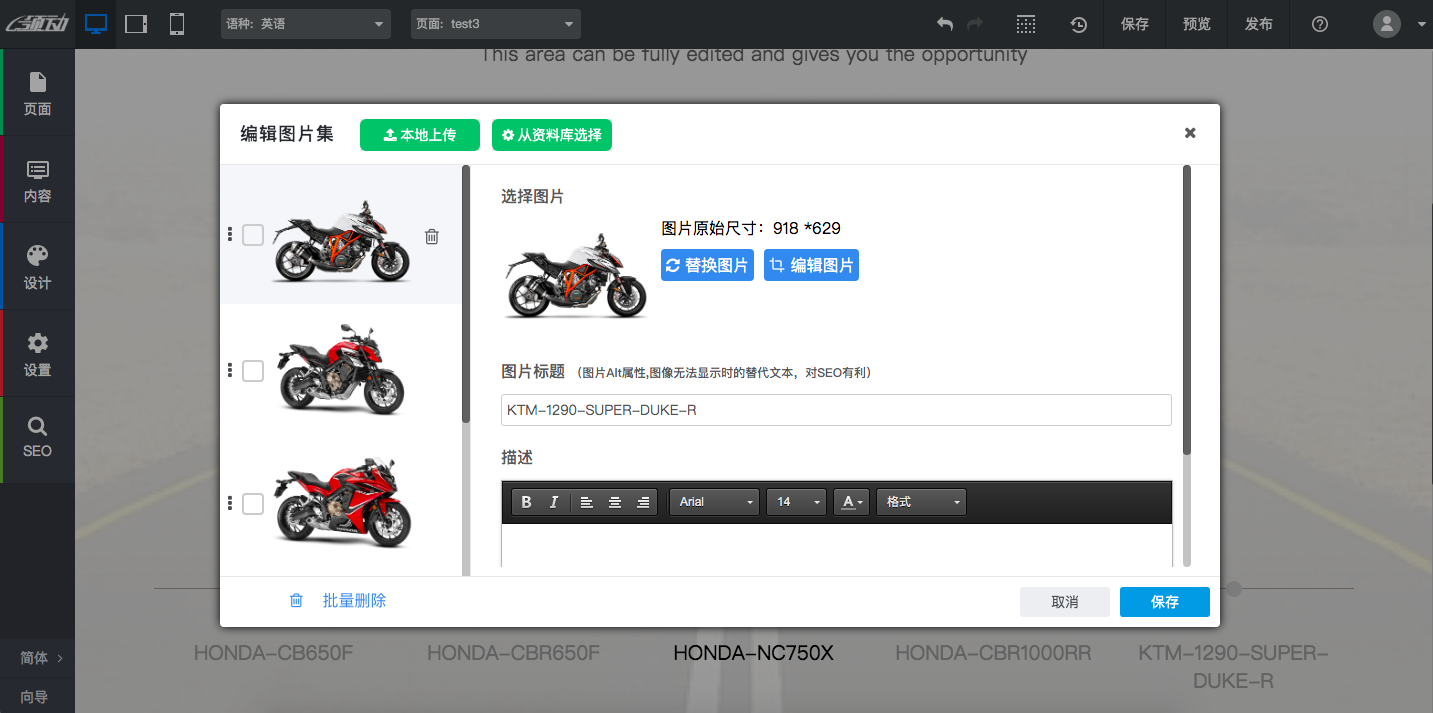Screen dimensions: 1433x713
Task: Open the SEO sidebar section
Action: pos(37,437)
